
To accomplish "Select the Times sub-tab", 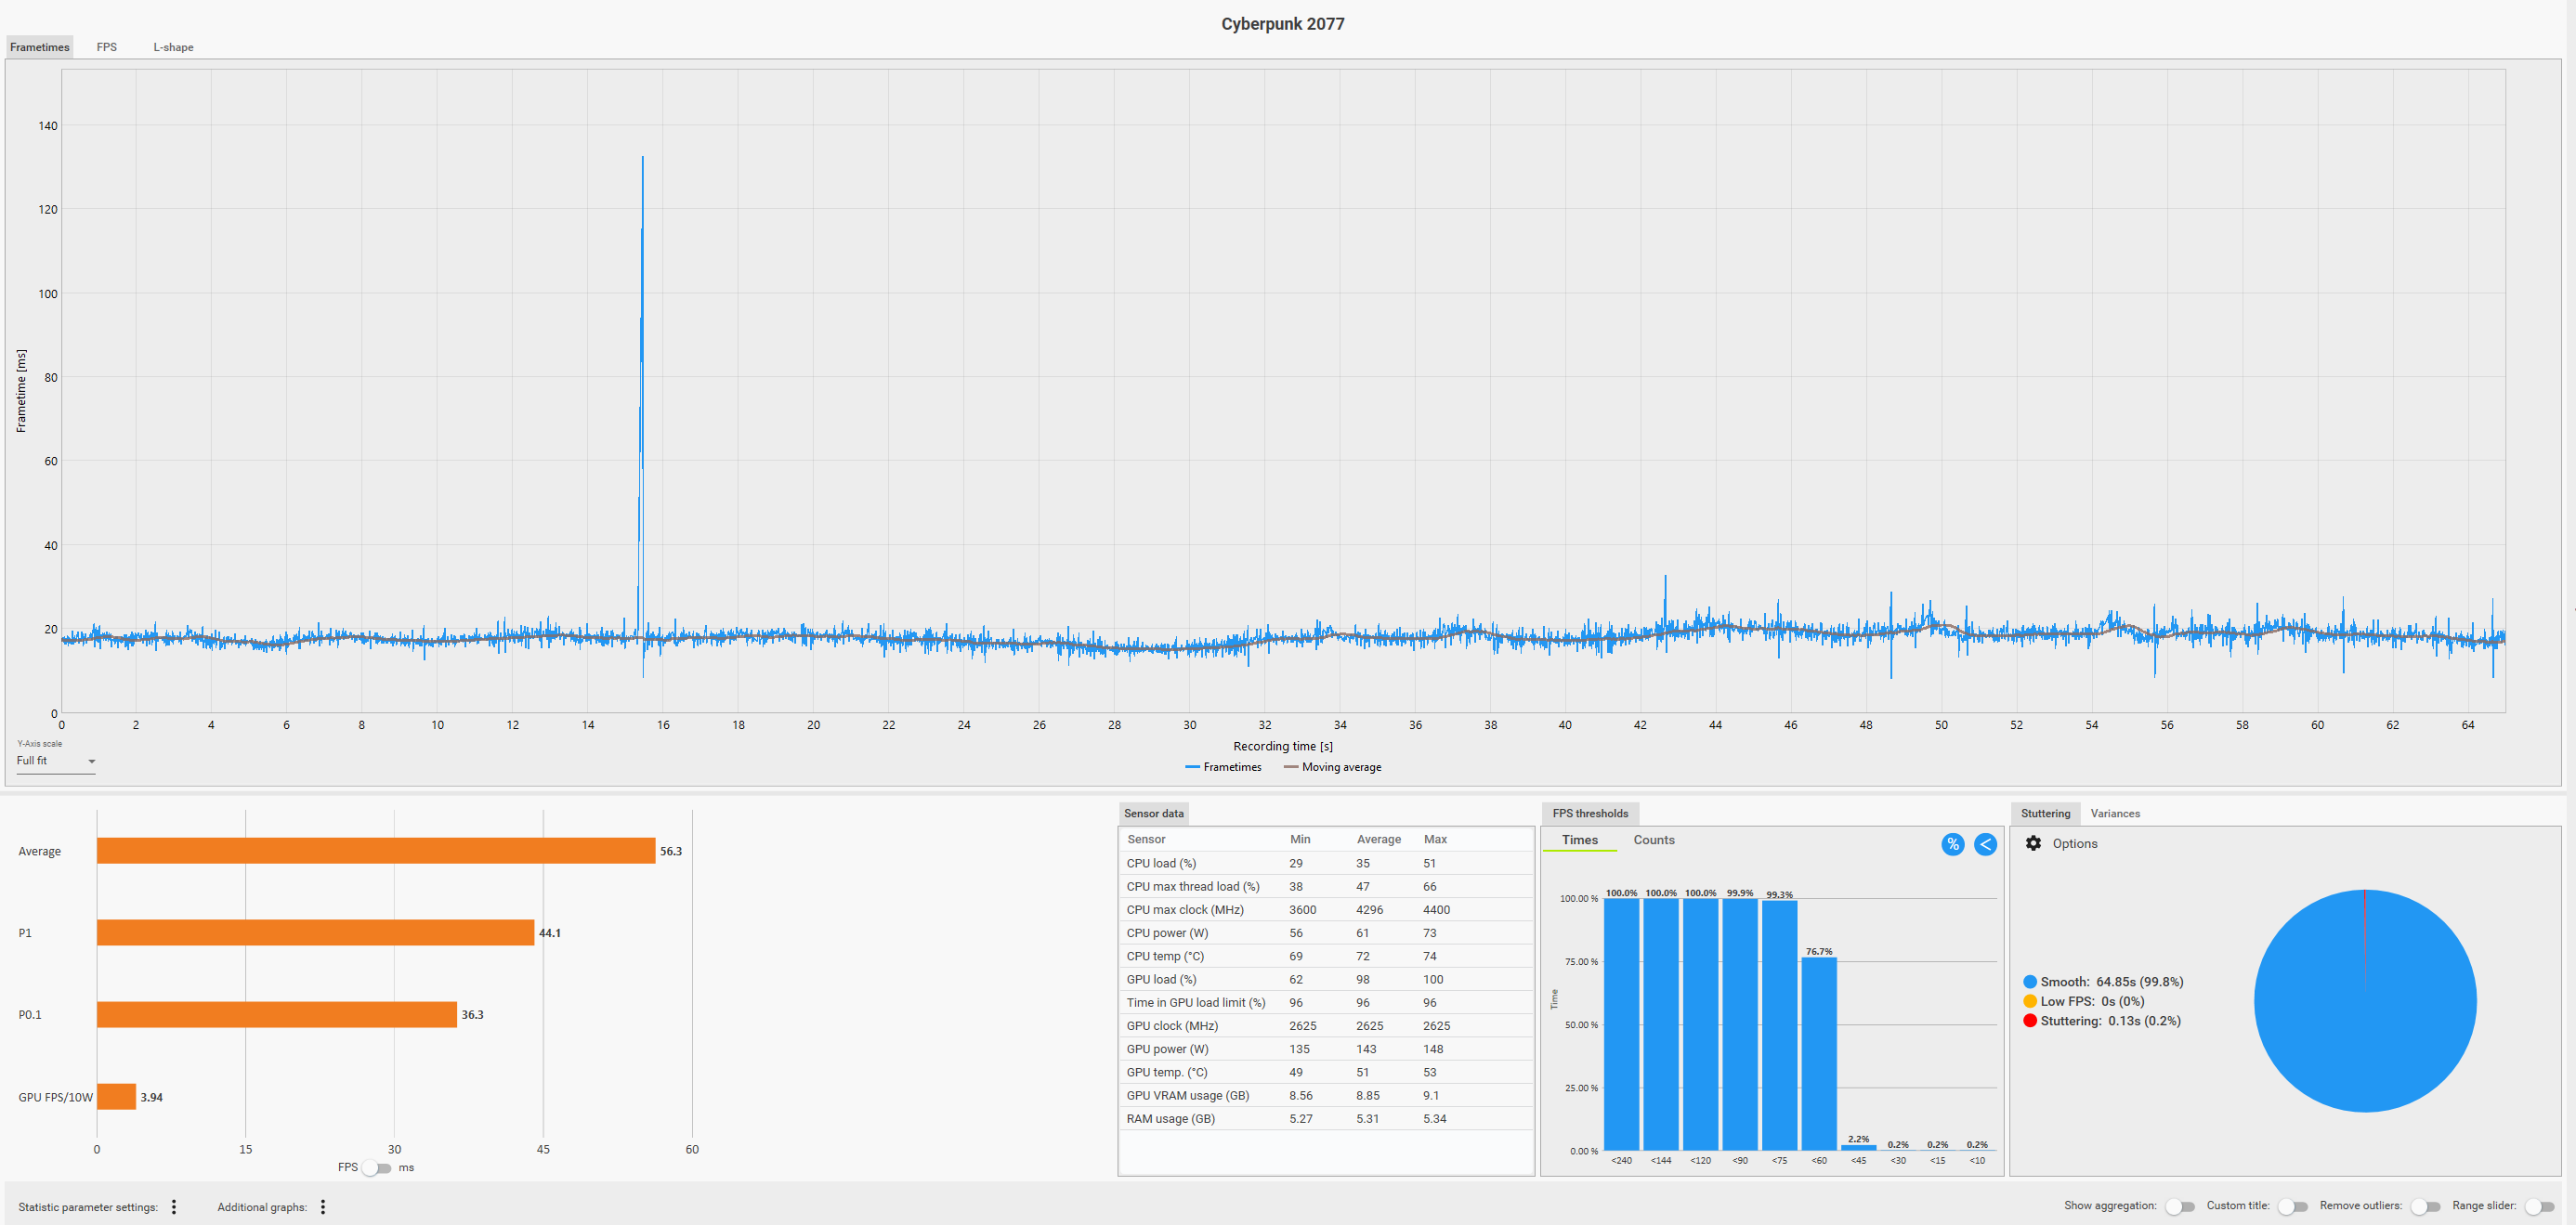I will tap(1580, 840).
